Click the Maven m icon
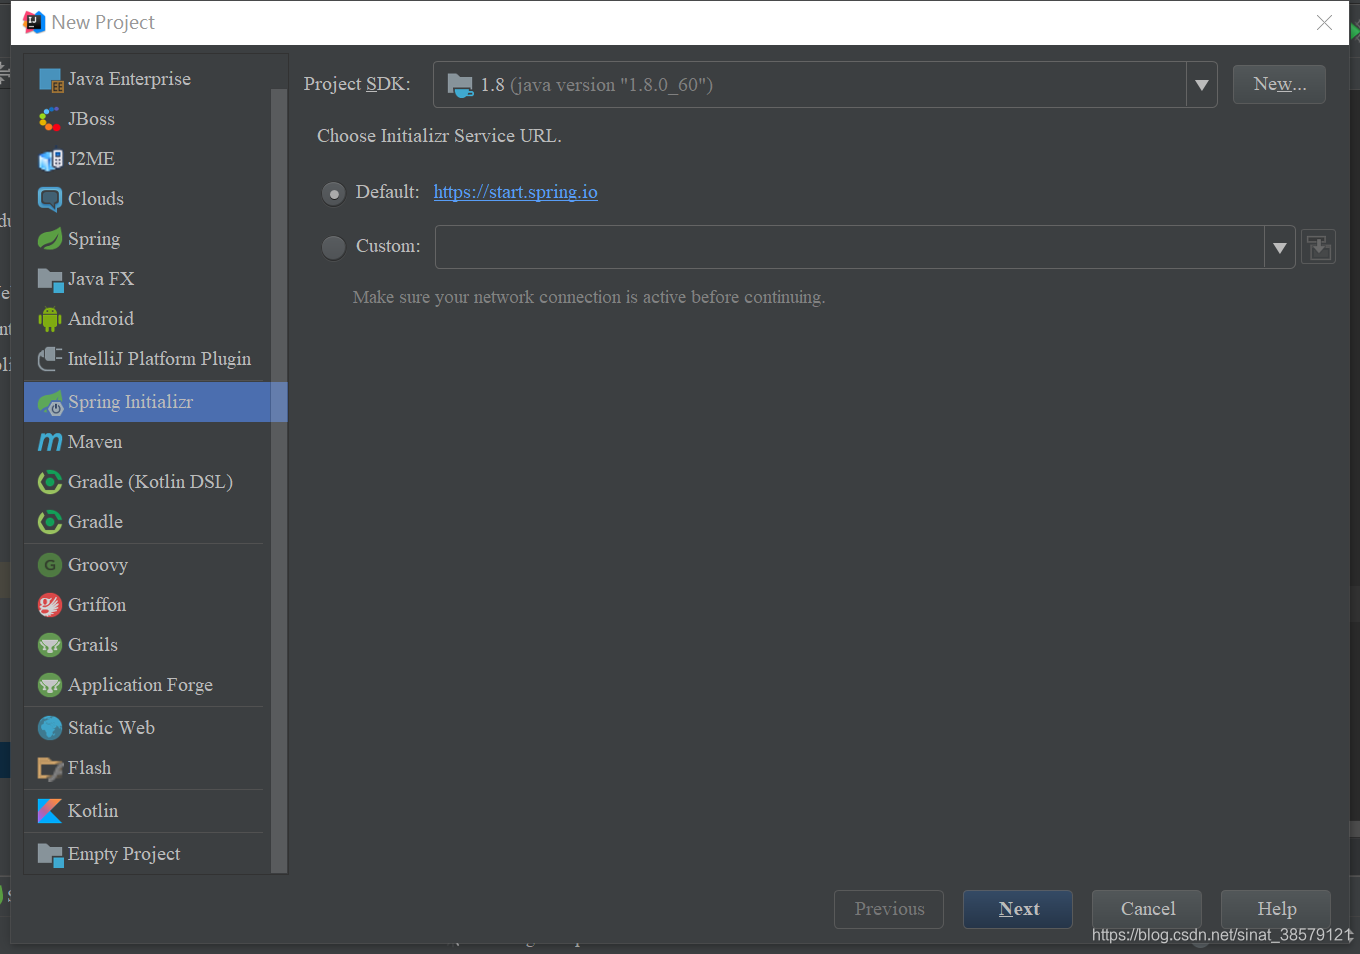The image size is (1360, 954). [x=50, y=442]
